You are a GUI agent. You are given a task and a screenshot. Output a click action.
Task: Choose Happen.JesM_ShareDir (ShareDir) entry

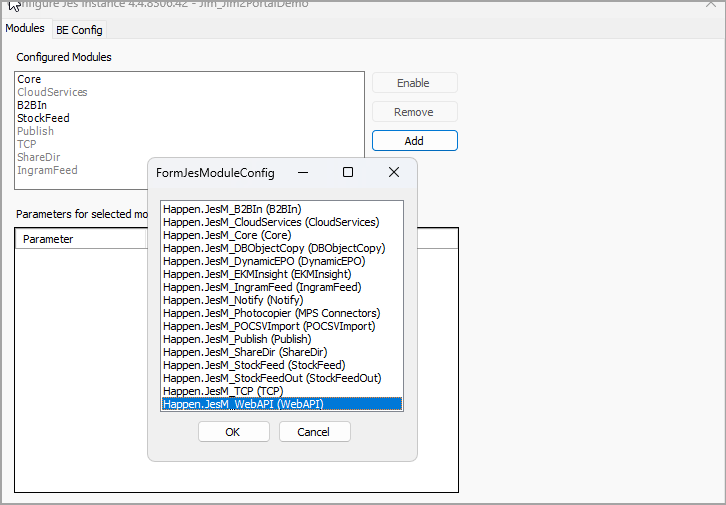(282, 352)
